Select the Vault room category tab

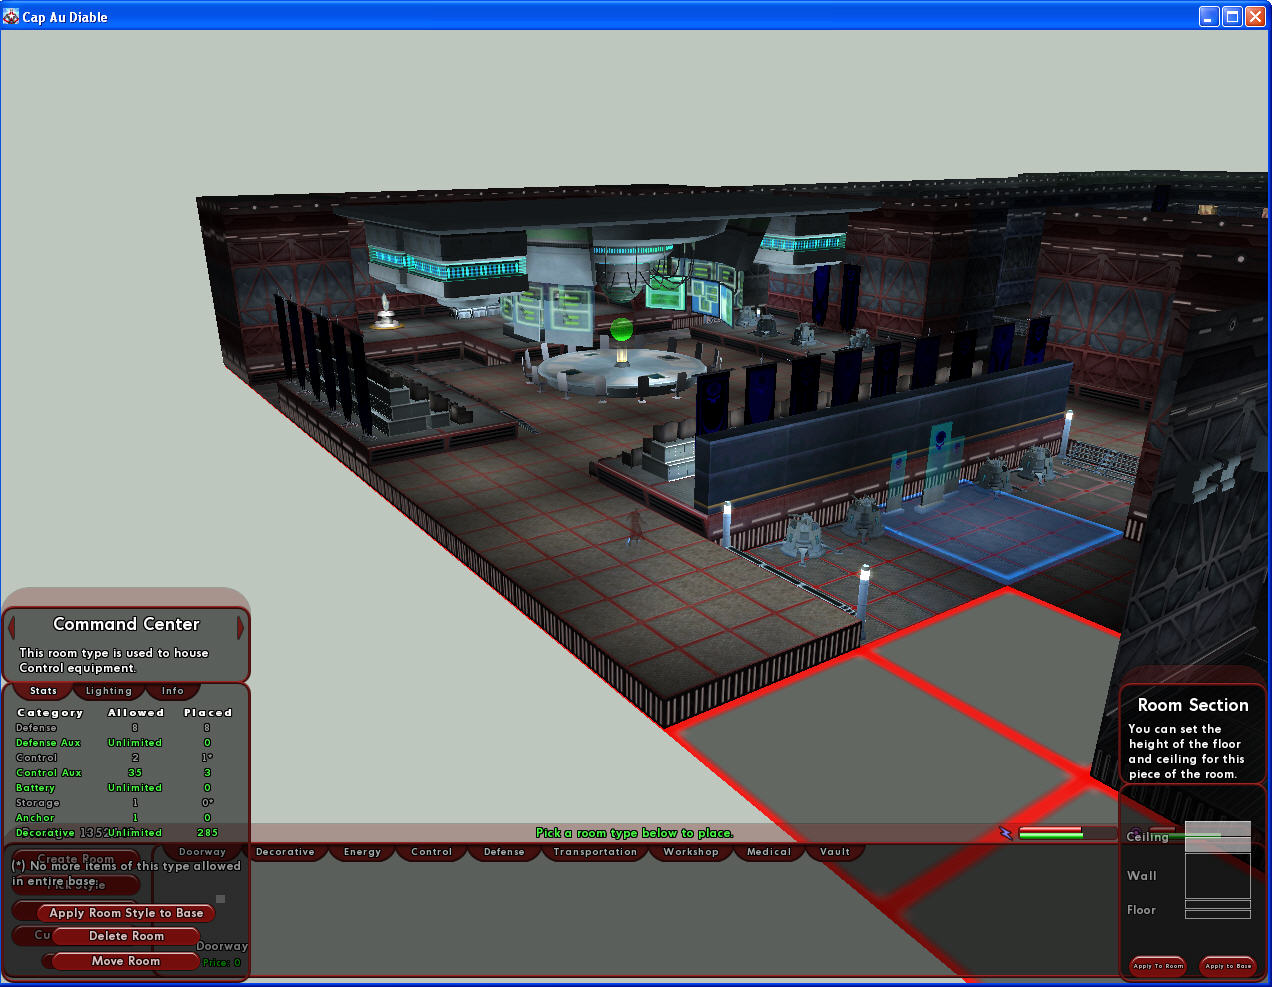coord(835,852)
